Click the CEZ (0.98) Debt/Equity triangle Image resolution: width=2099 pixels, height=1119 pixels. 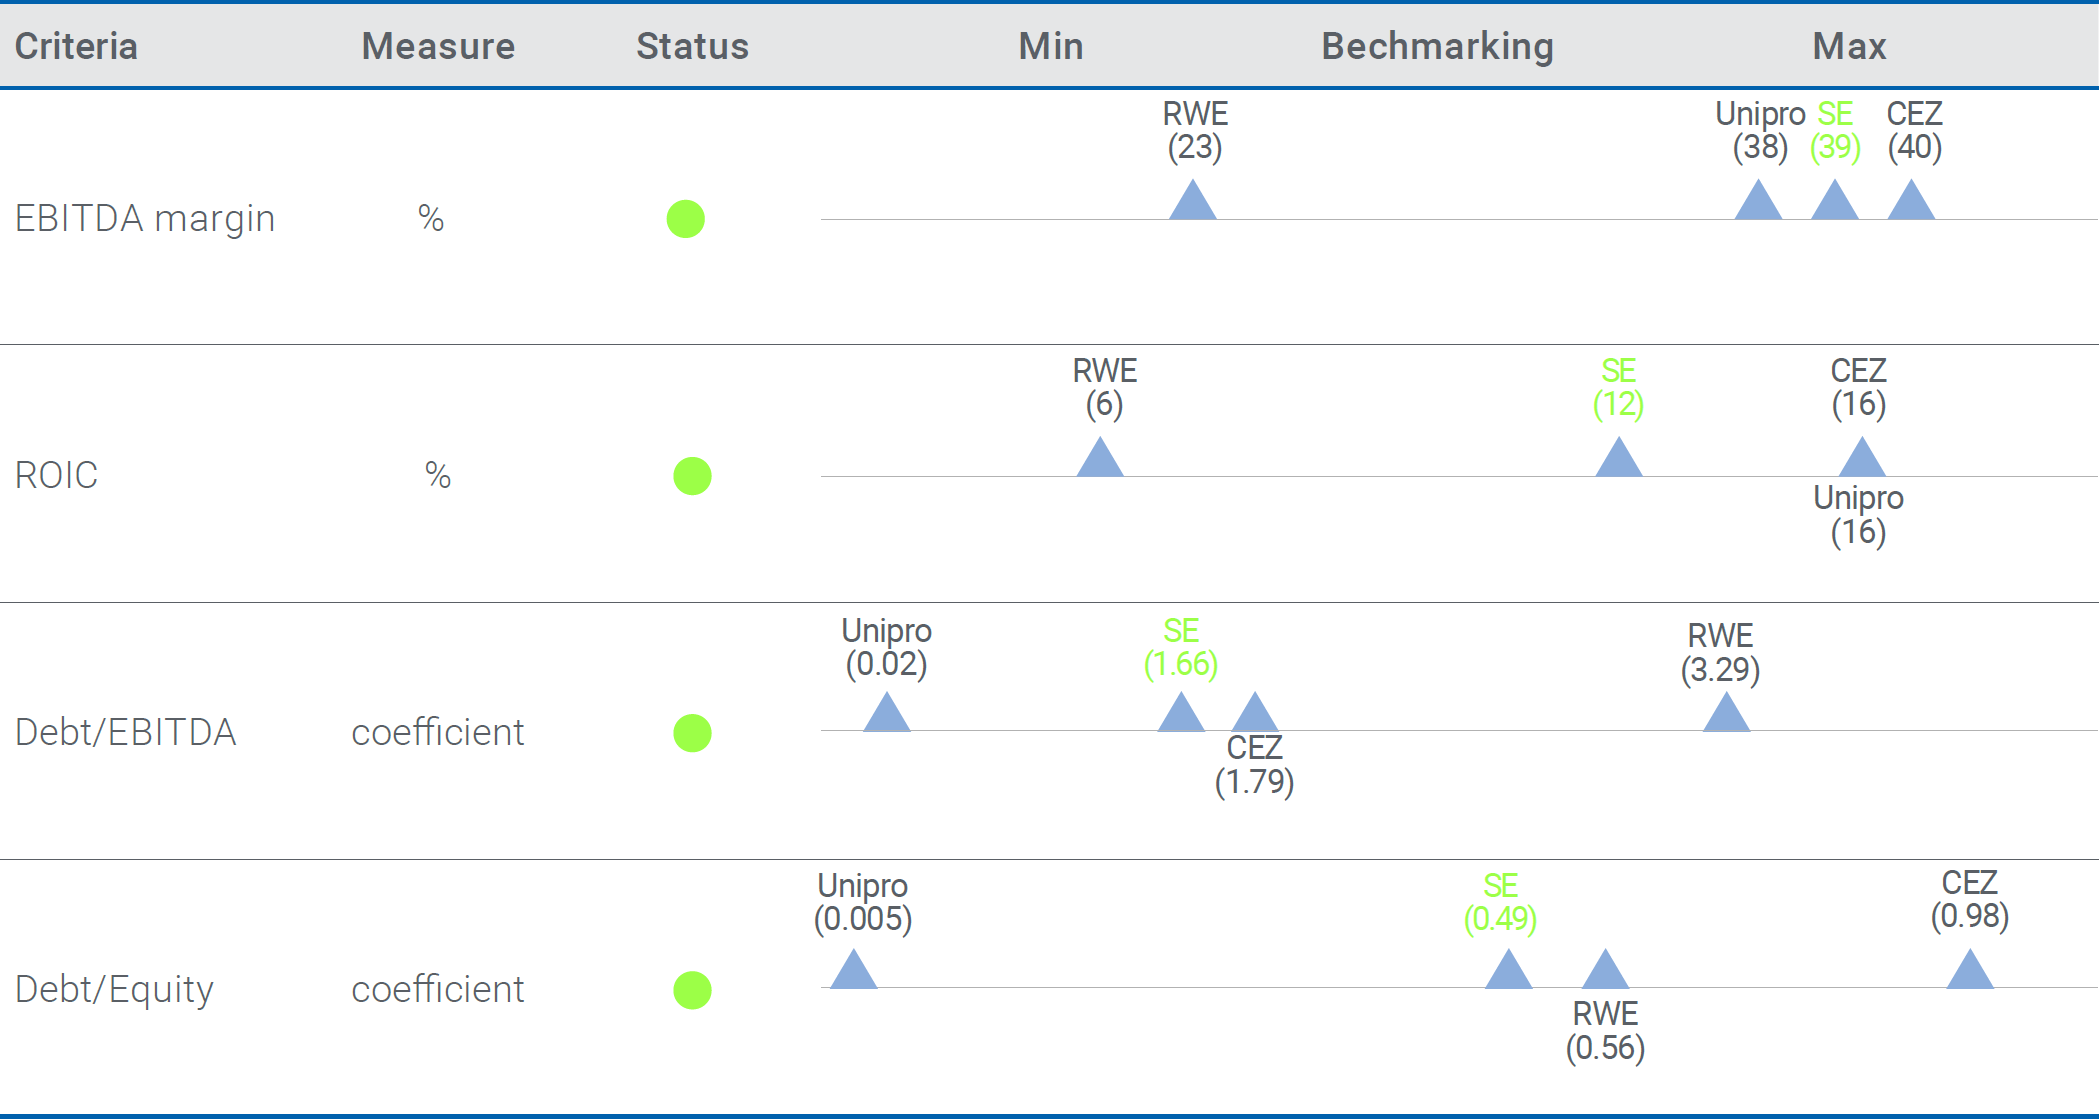pos(1970,971)
